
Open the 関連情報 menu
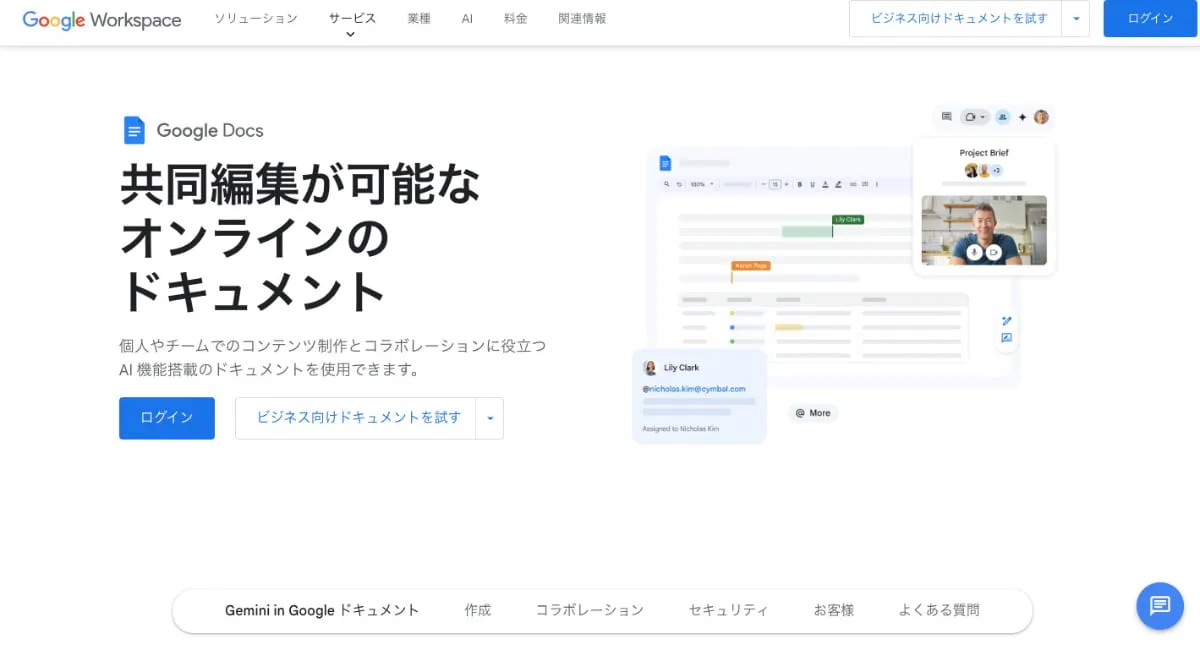[x=582, y=19]
